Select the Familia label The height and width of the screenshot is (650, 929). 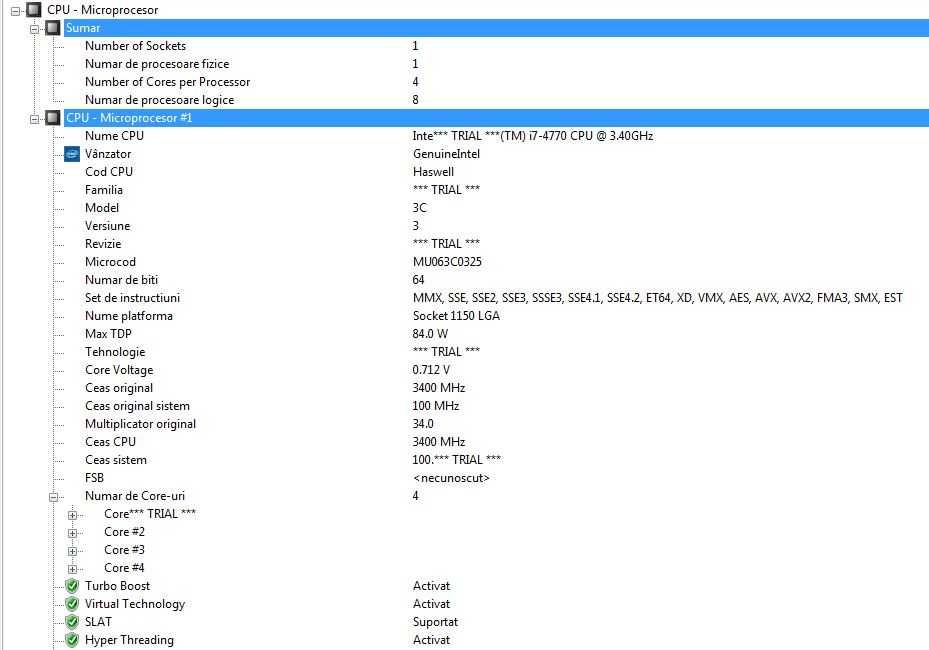(x=104, y=190)
